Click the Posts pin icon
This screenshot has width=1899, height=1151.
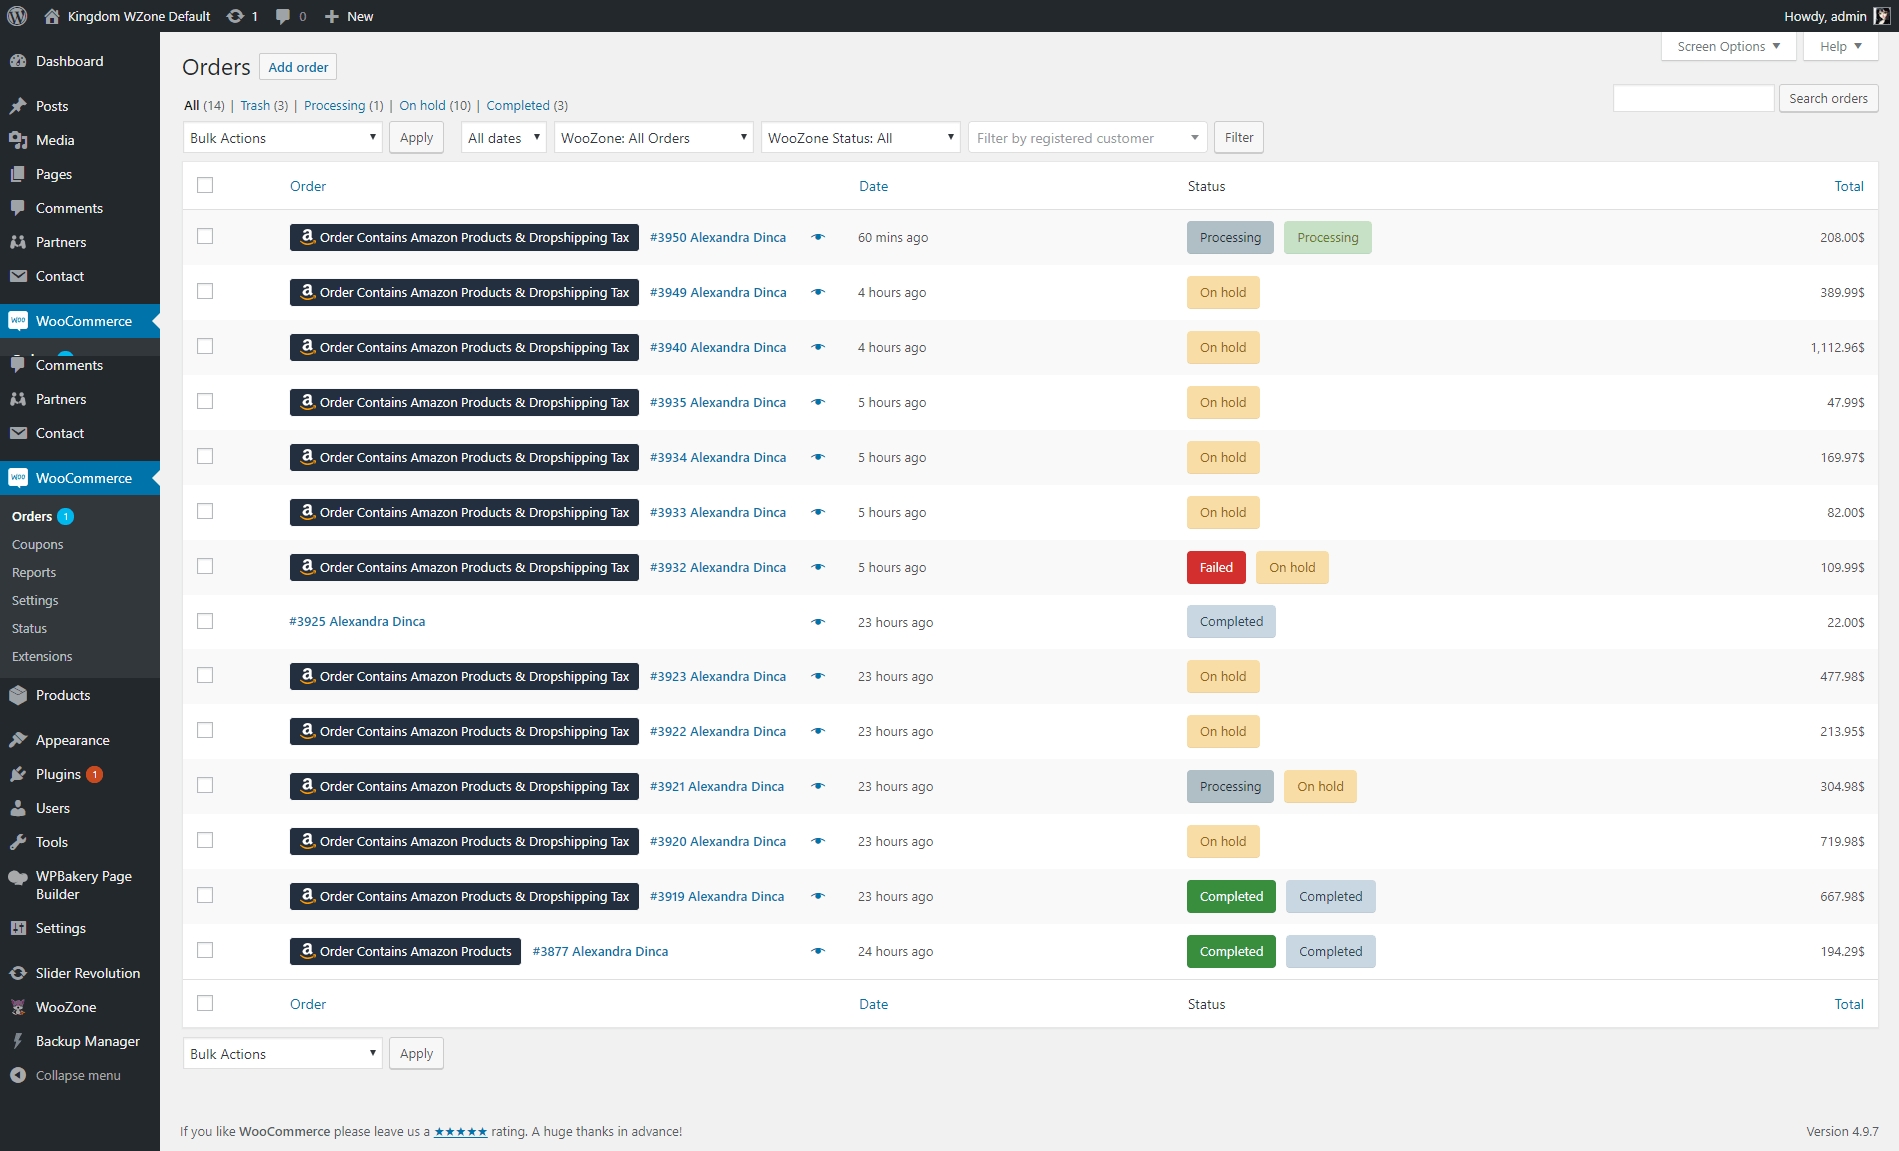point(18,106)
